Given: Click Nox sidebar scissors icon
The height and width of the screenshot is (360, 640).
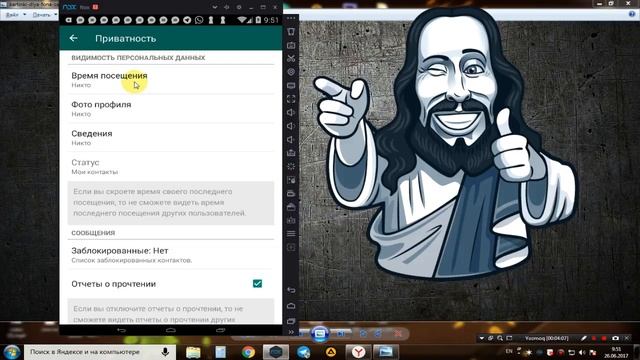Looking at the screenshot, I should [x=291, y=58].
